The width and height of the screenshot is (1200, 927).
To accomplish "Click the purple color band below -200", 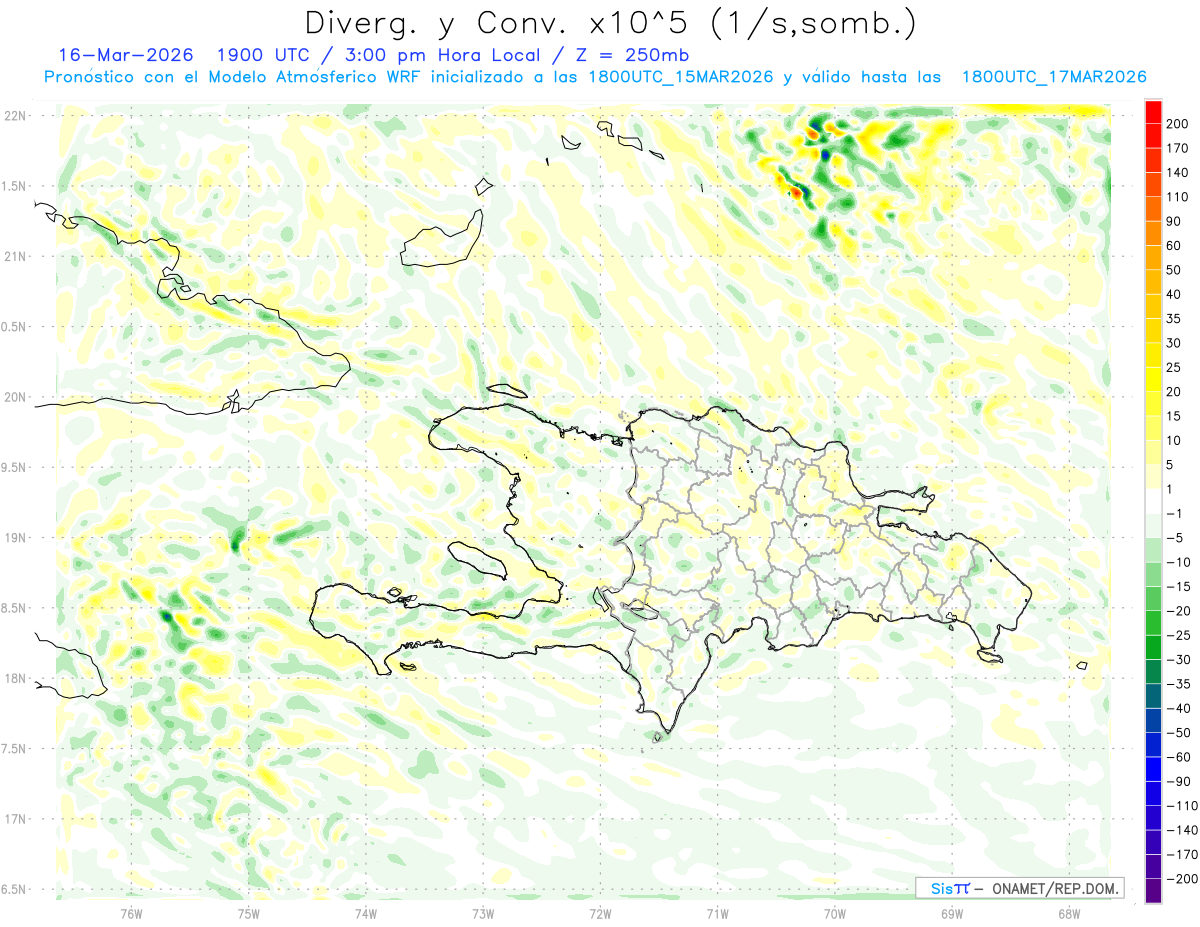I will click(1153, 891).
